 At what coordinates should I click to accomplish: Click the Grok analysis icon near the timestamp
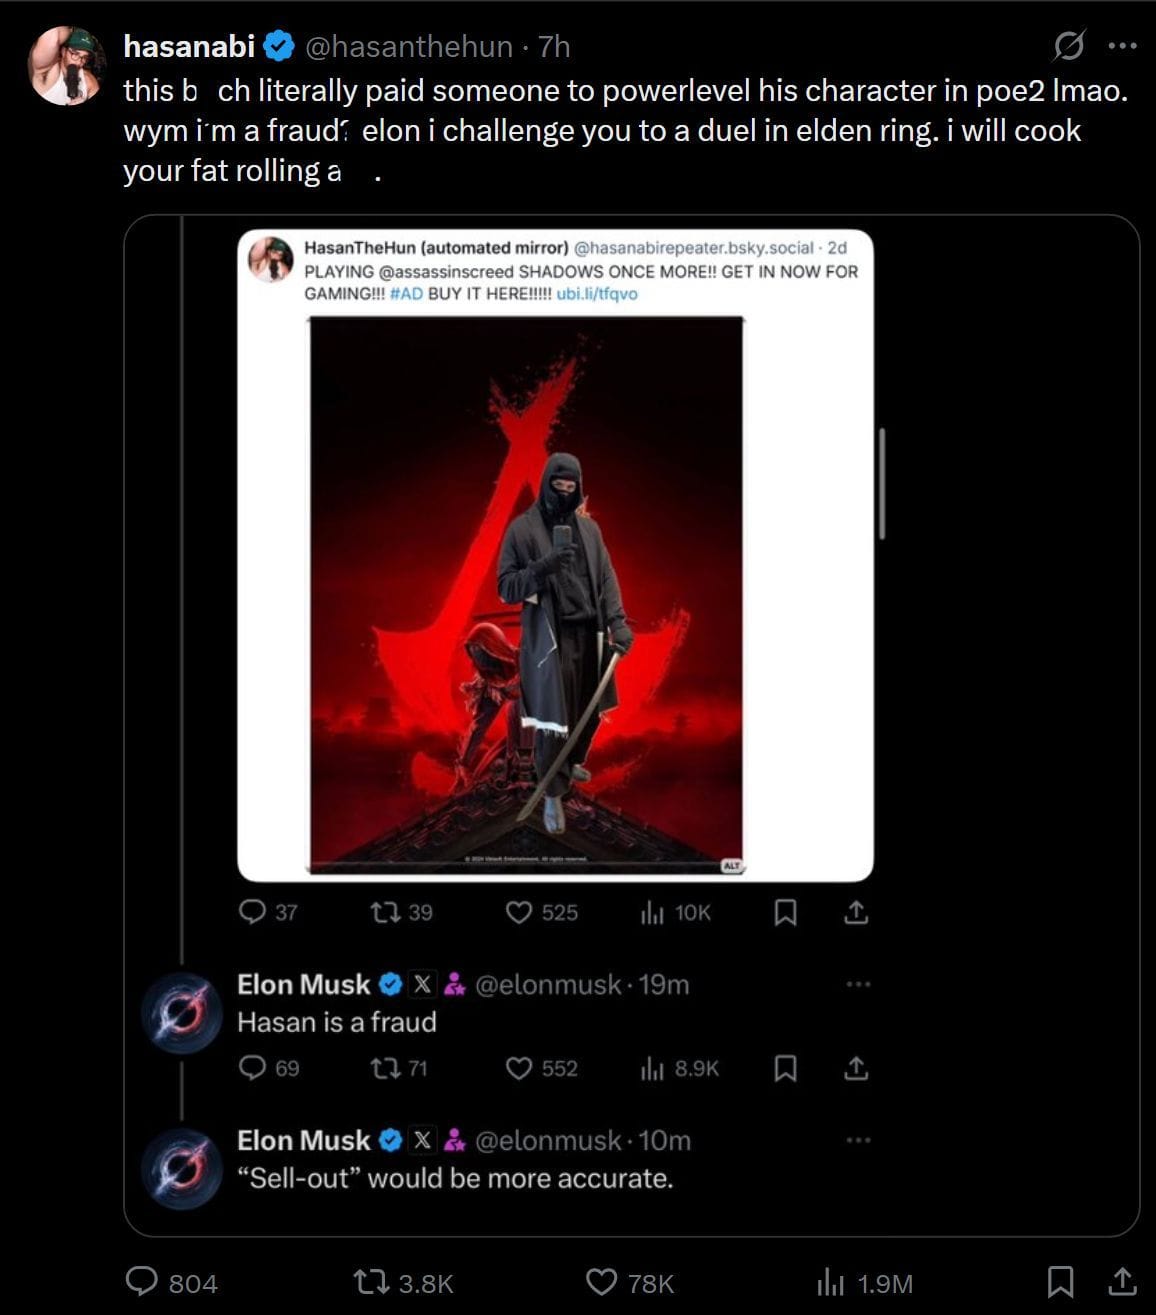(x=1070, y=45)
